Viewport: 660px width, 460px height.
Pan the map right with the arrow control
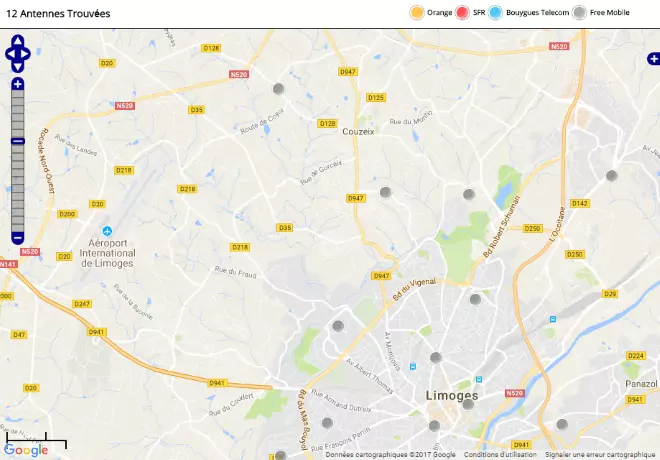(x=26, y=54)
